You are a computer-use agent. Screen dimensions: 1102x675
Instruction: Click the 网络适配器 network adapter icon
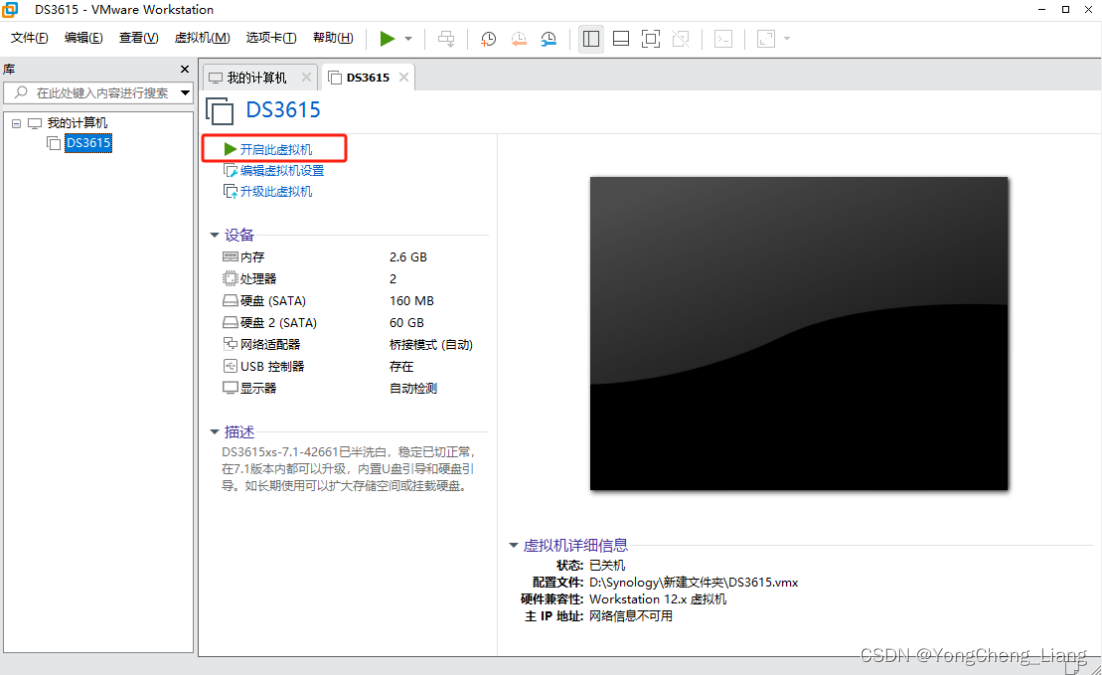click(x=231, y=344)
